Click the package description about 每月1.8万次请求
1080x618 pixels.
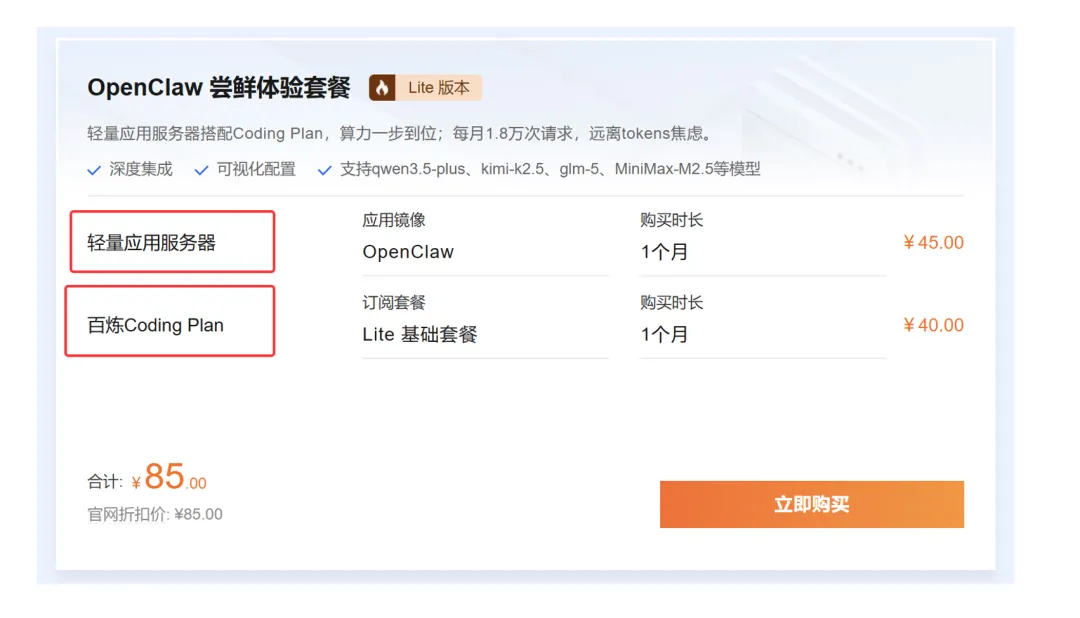pos(399,133)
